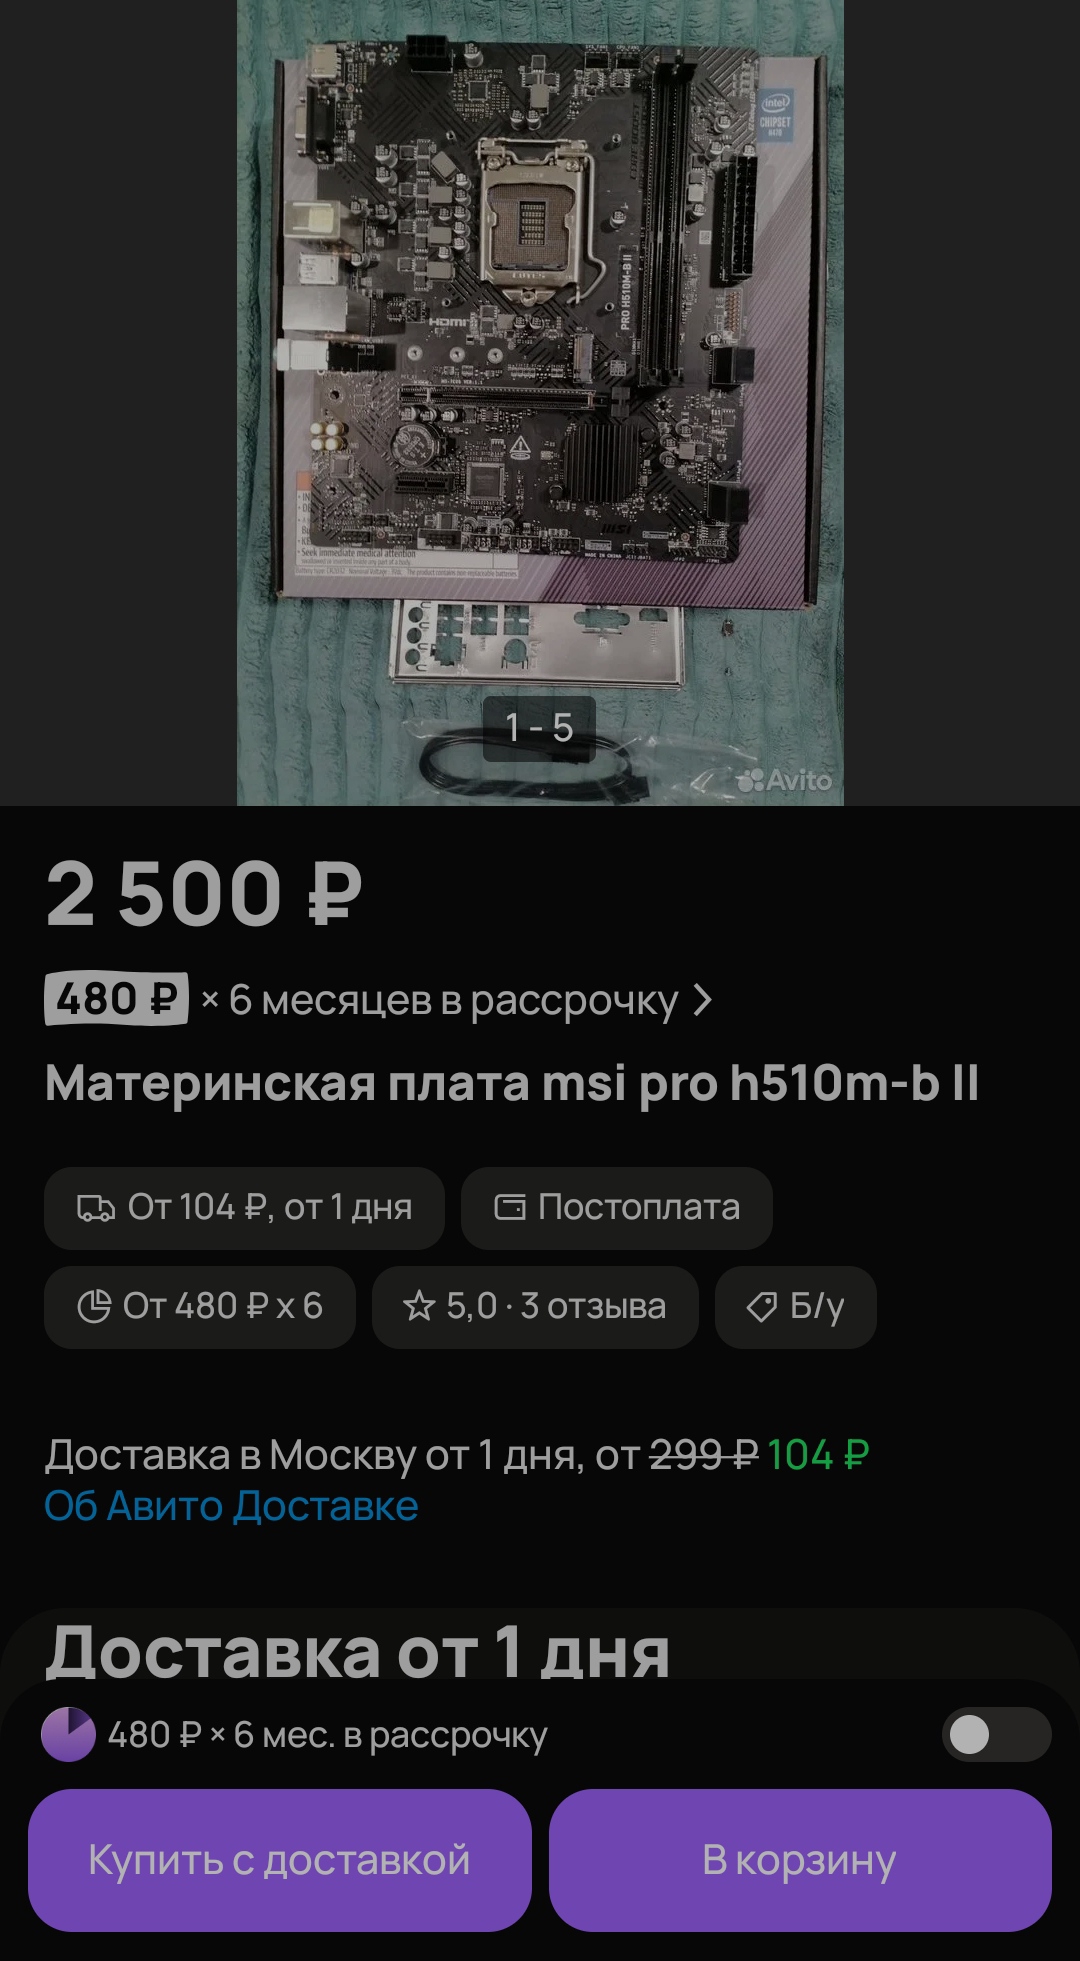Open the Об Авито Доставке link

tap(231, 1506)
